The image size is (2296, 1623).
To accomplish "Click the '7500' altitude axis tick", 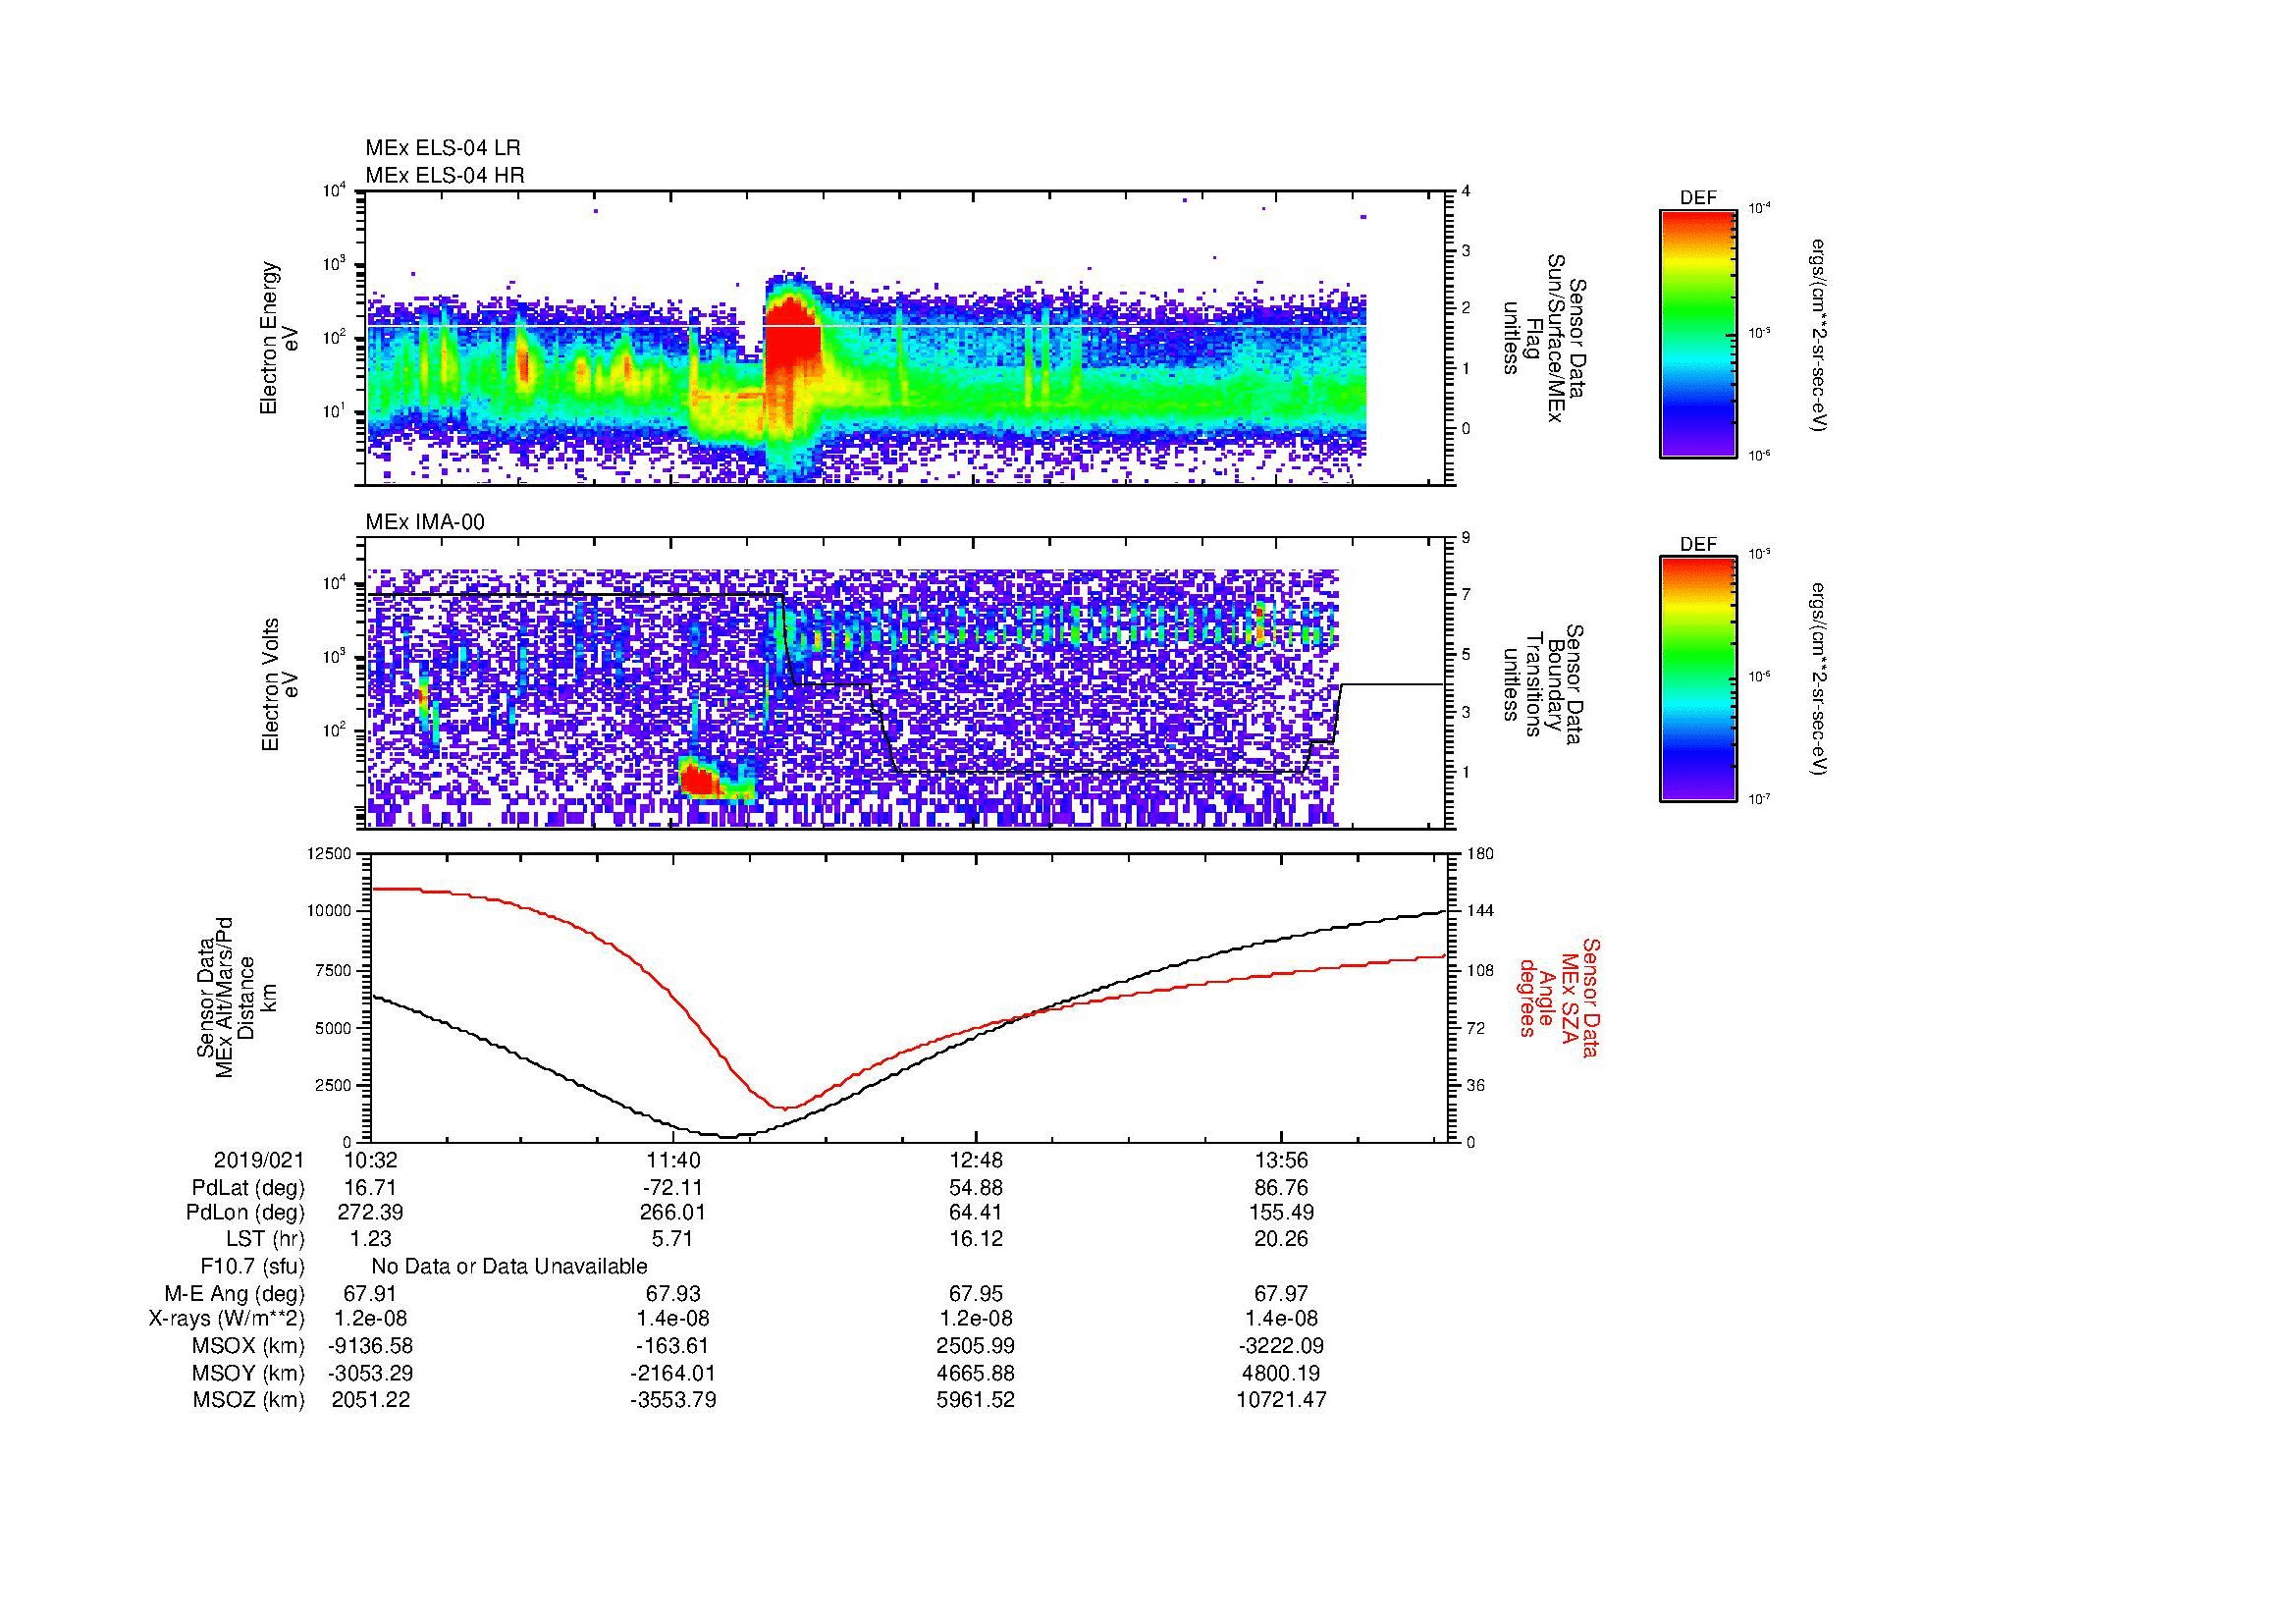I will (335, 970).
